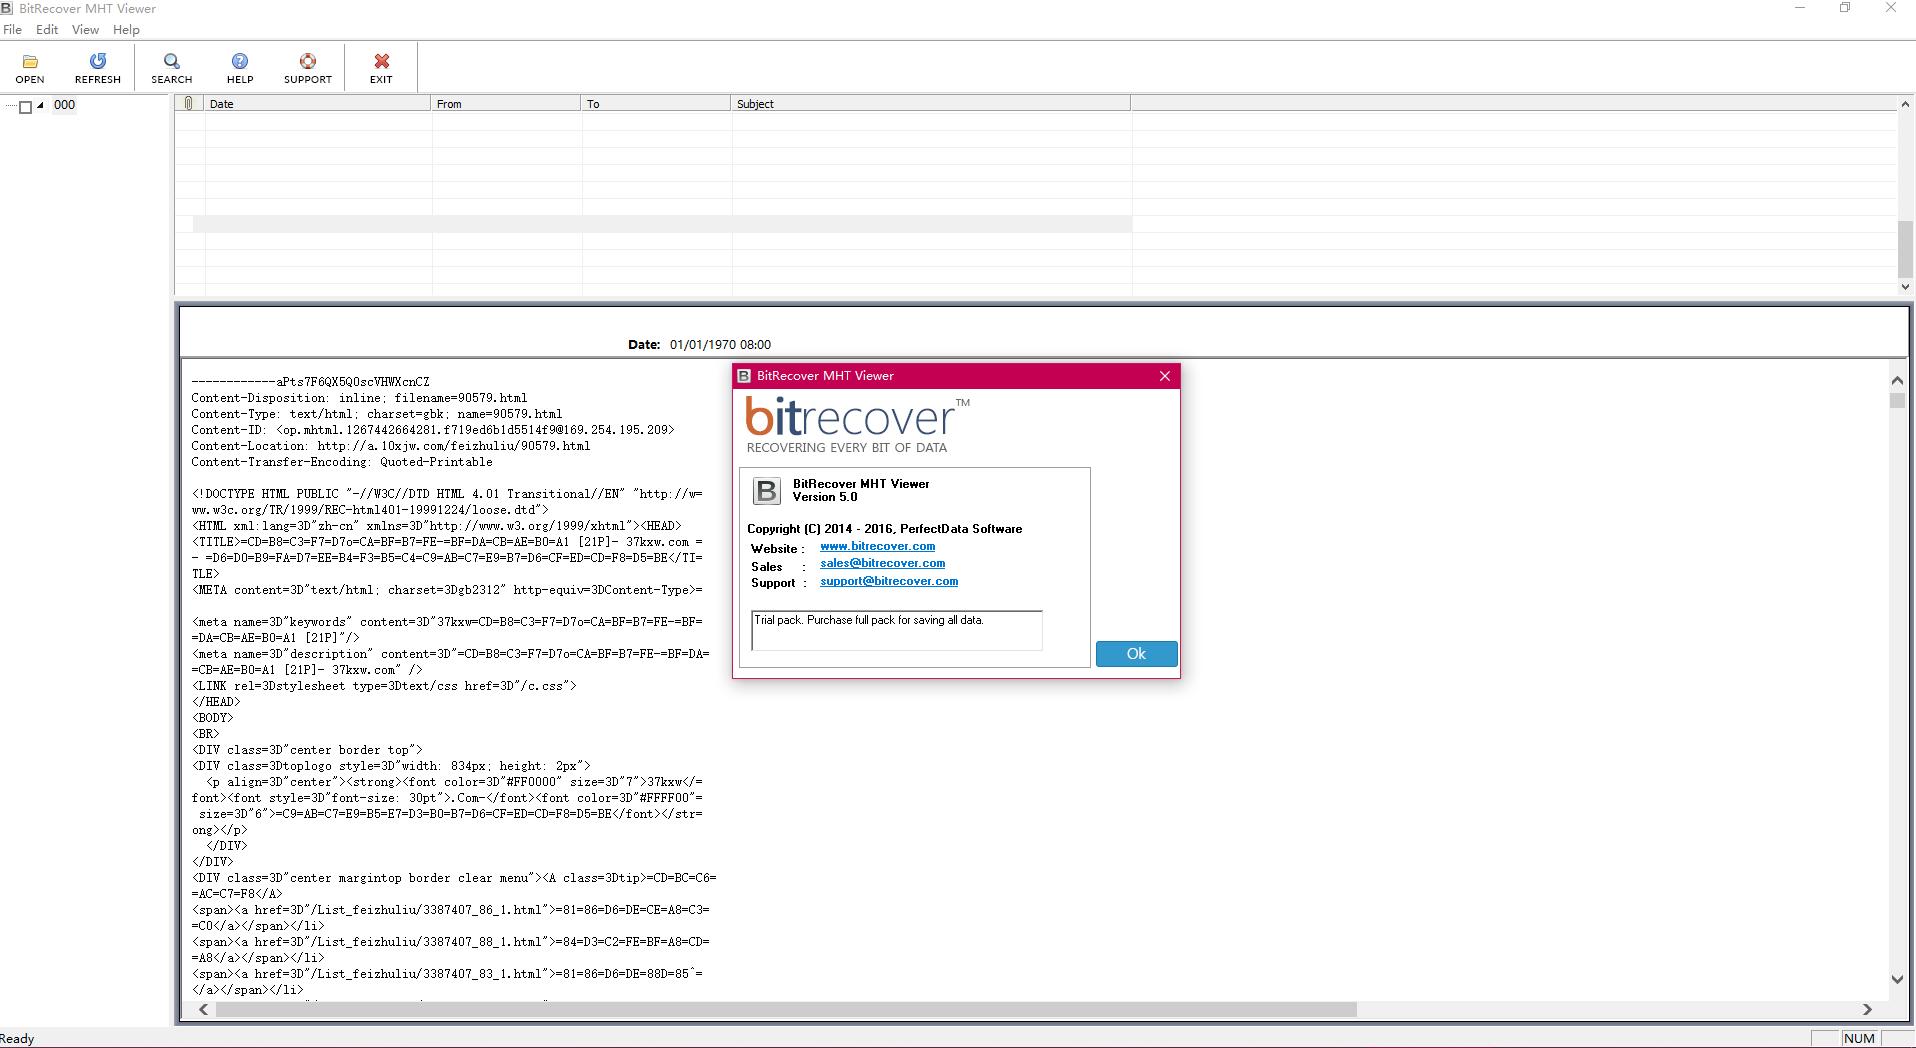This screenshot has height=1048, width=1916.
Task: Click the Content-Disposition filename line
Action: (359, 398)
